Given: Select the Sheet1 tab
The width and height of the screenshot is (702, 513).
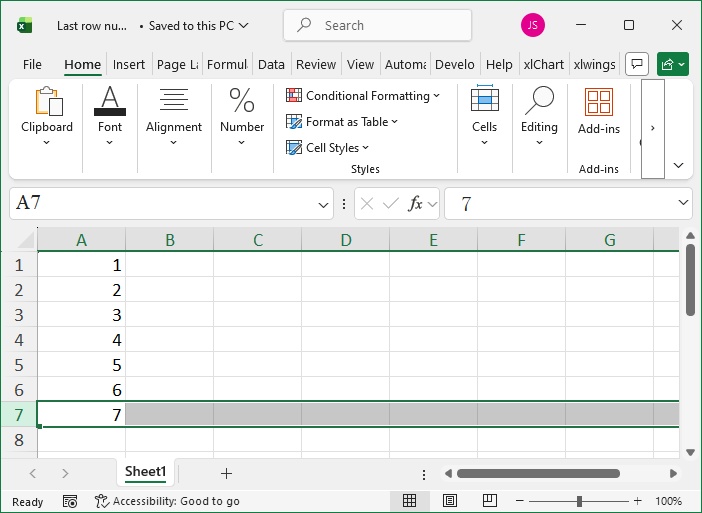Looking at the screenshot, I should click(146, 472).
